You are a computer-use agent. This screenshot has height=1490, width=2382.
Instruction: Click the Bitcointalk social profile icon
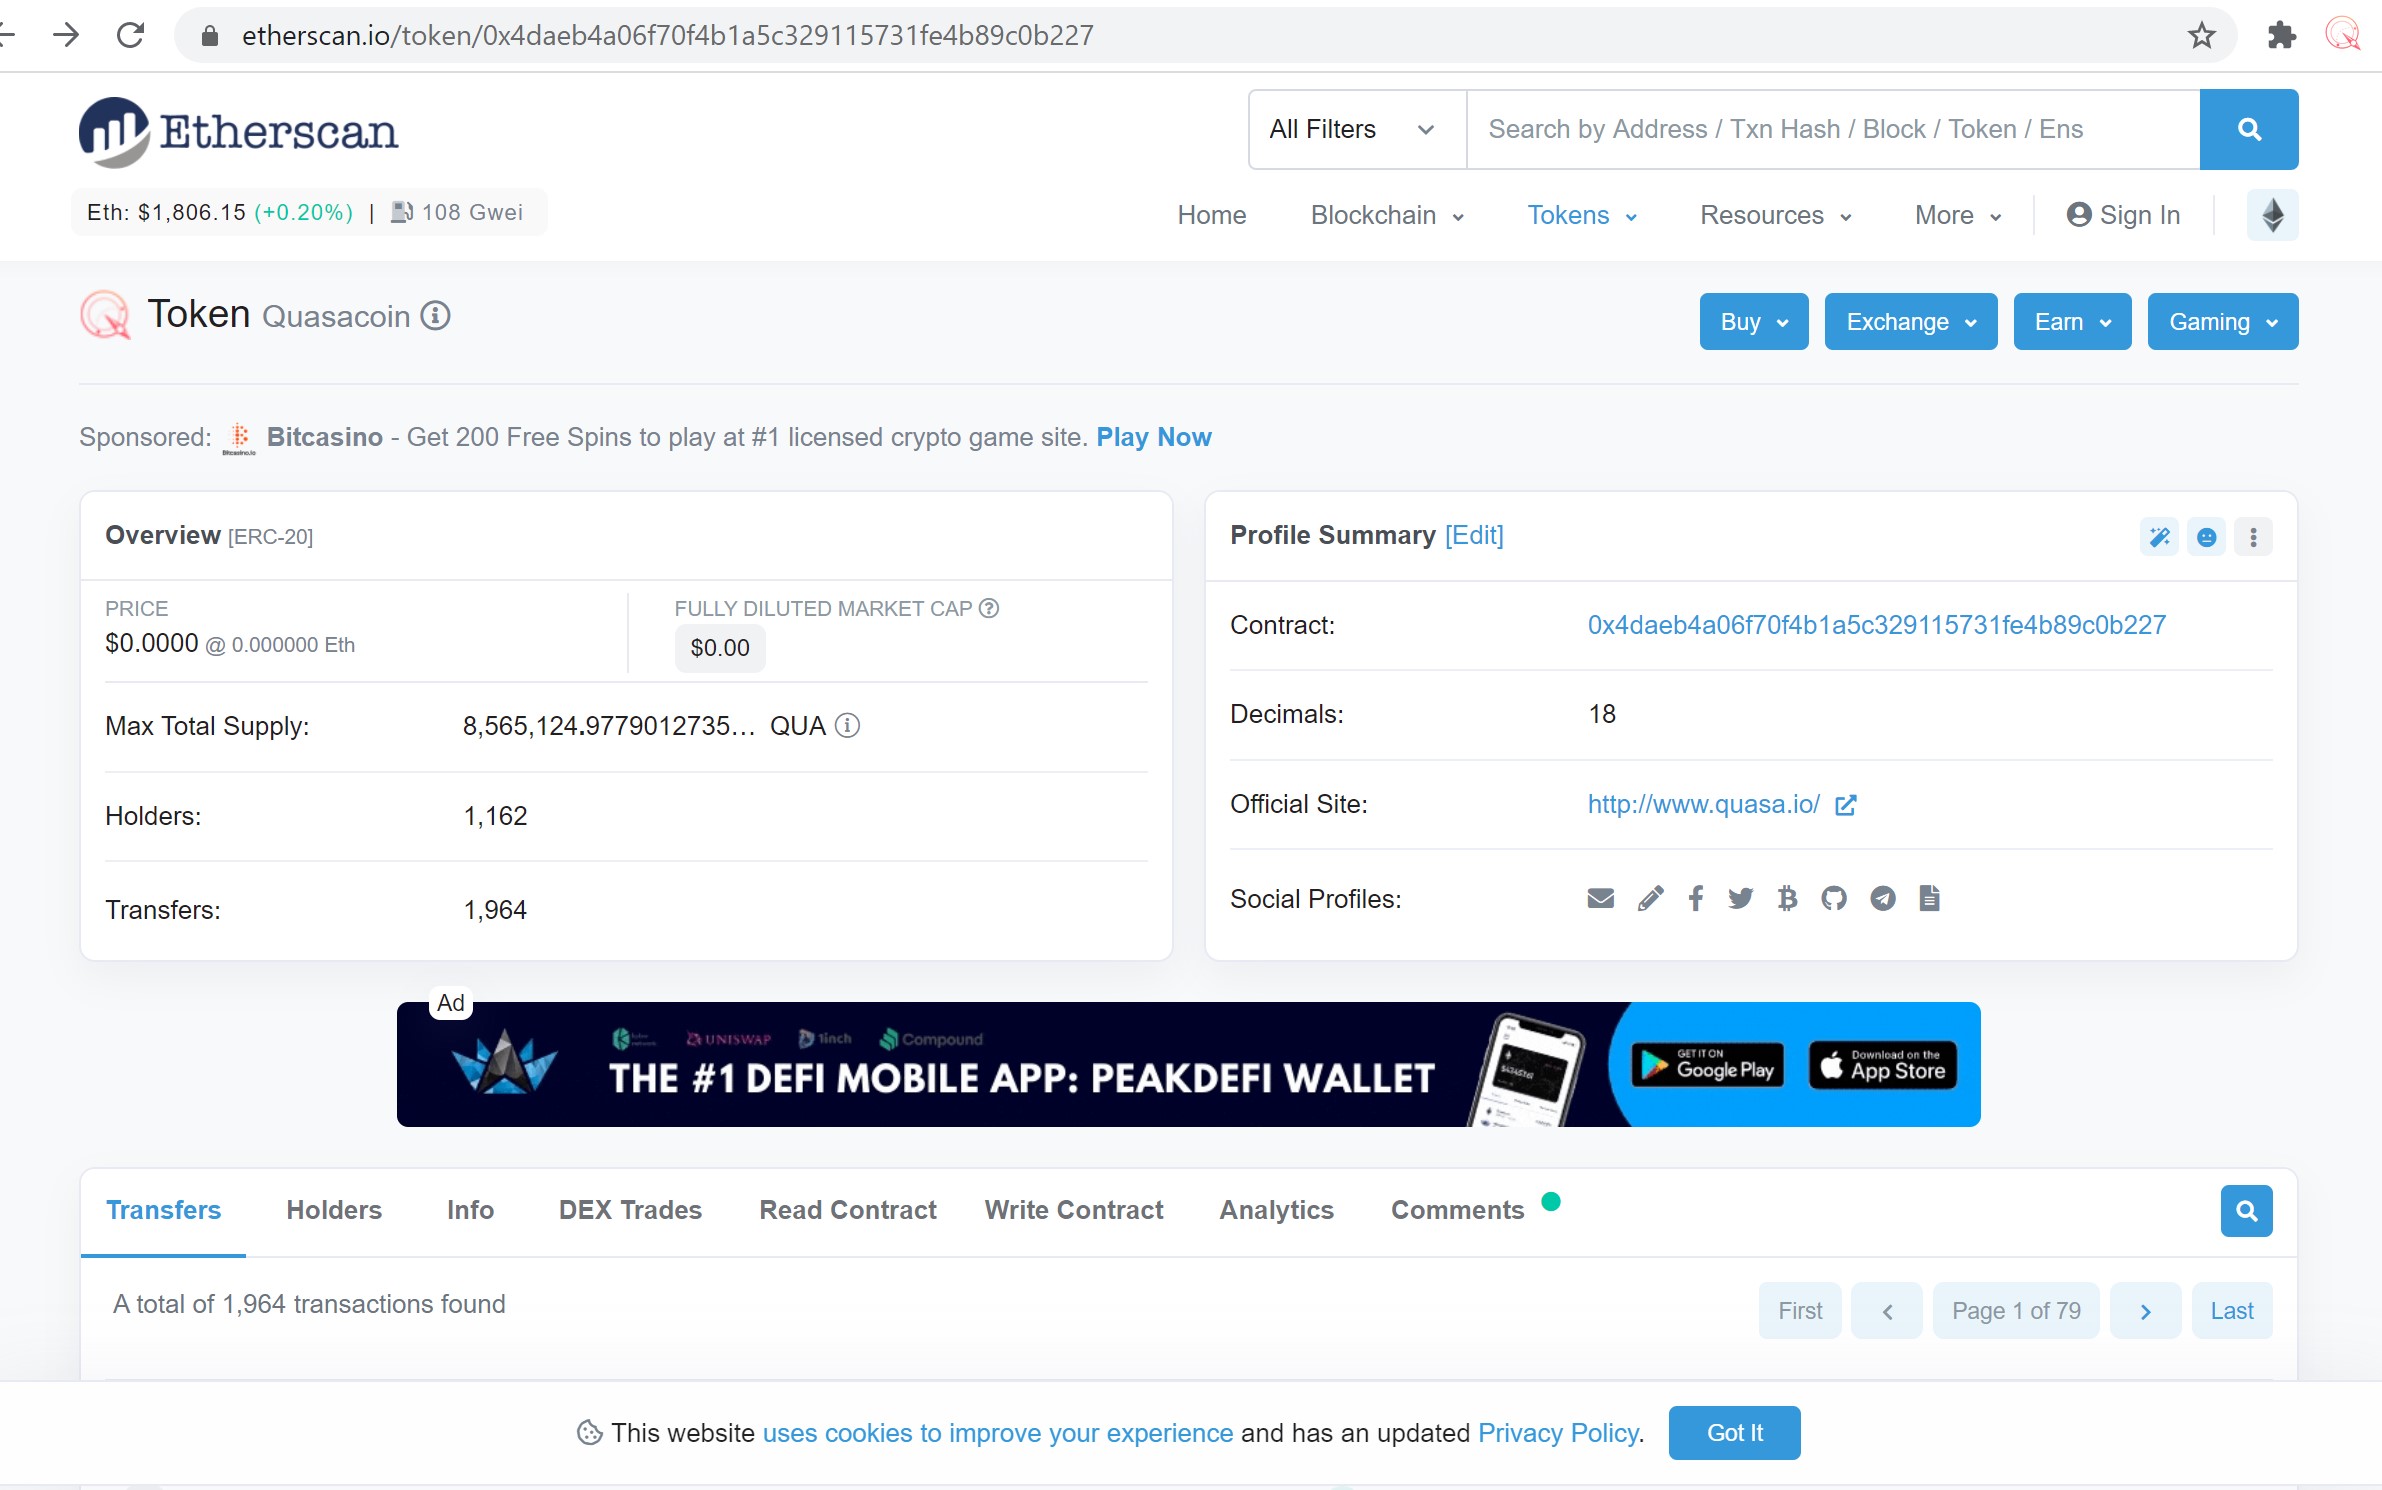coord(1787,898)
